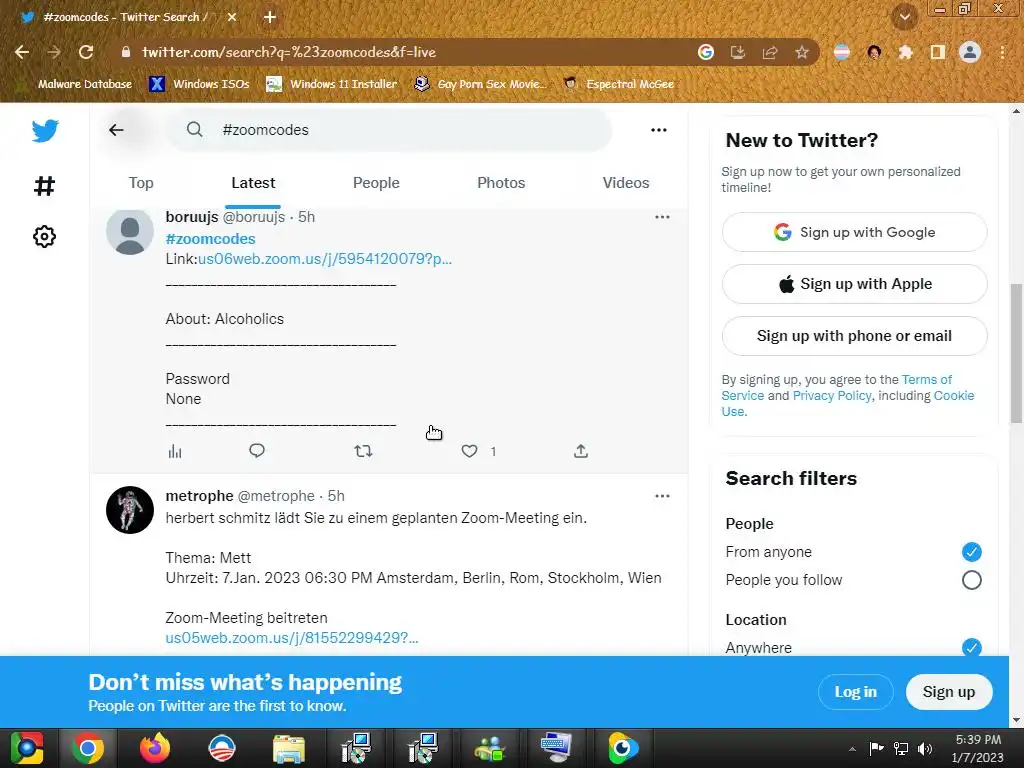Click Sign up in bottom banner
Viewport: 1024px width, 768px height.
pos(949,692)
